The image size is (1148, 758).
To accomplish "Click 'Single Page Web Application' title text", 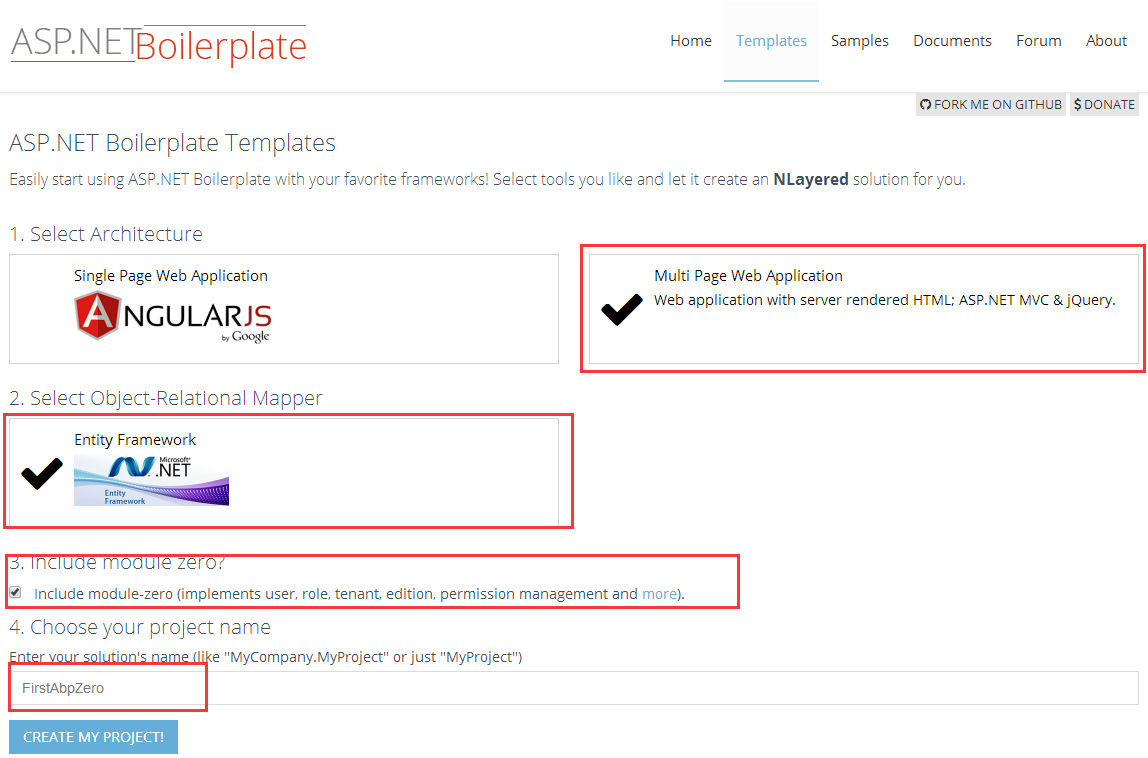I will (171, 276).
